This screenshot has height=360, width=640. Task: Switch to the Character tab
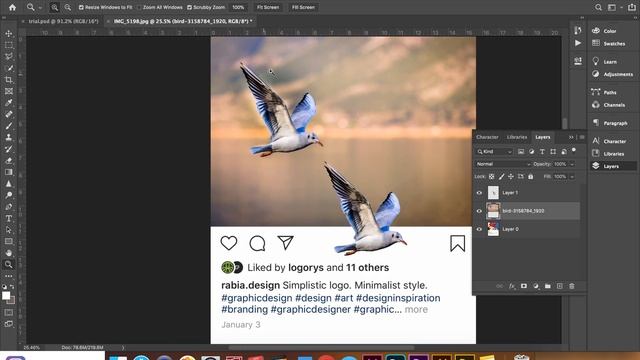[487, 137]
